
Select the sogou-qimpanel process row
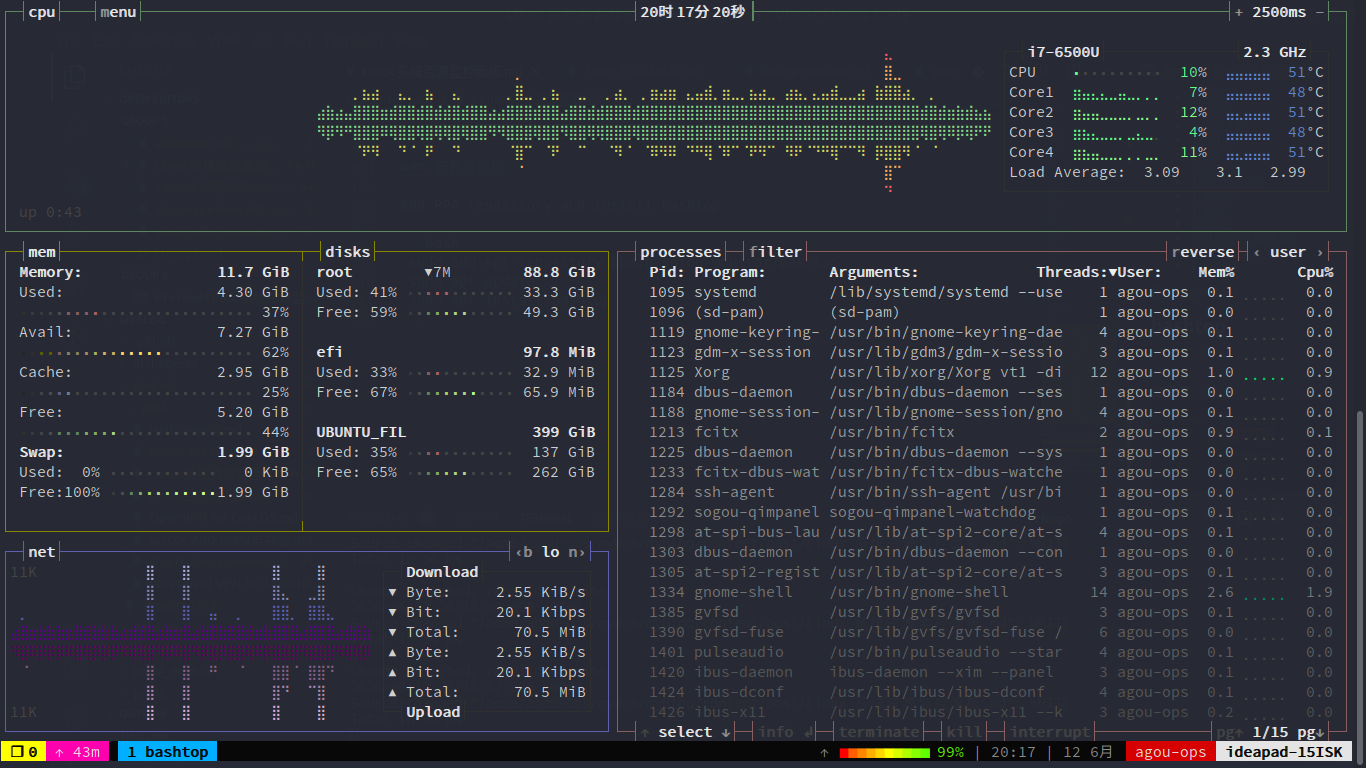click(x=990, y=512)
